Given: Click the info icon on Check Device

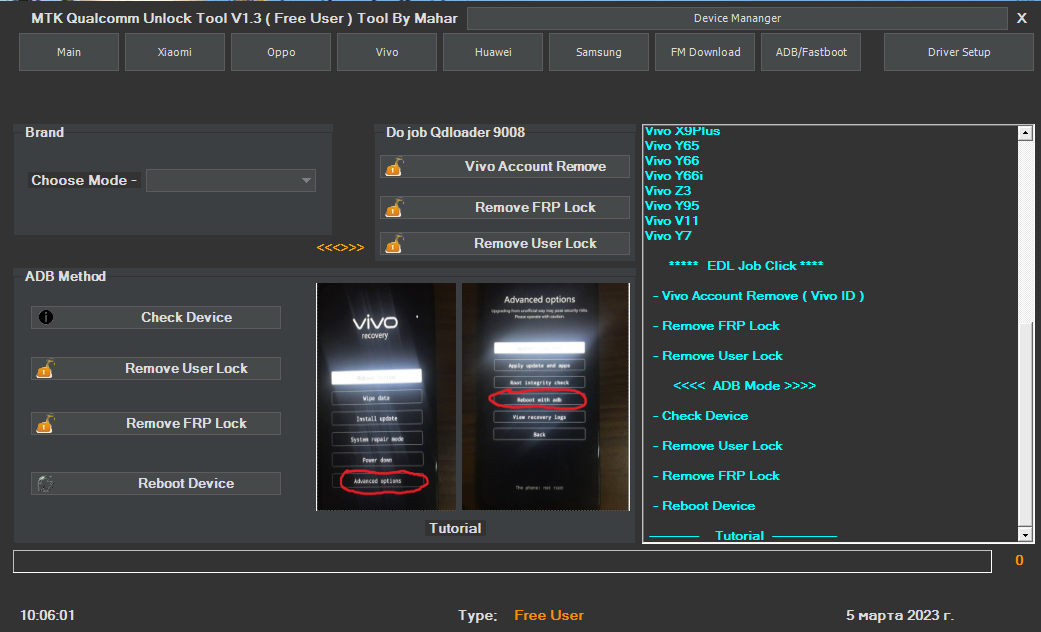Looking at the screenshot, I should (x=46, y=317).
